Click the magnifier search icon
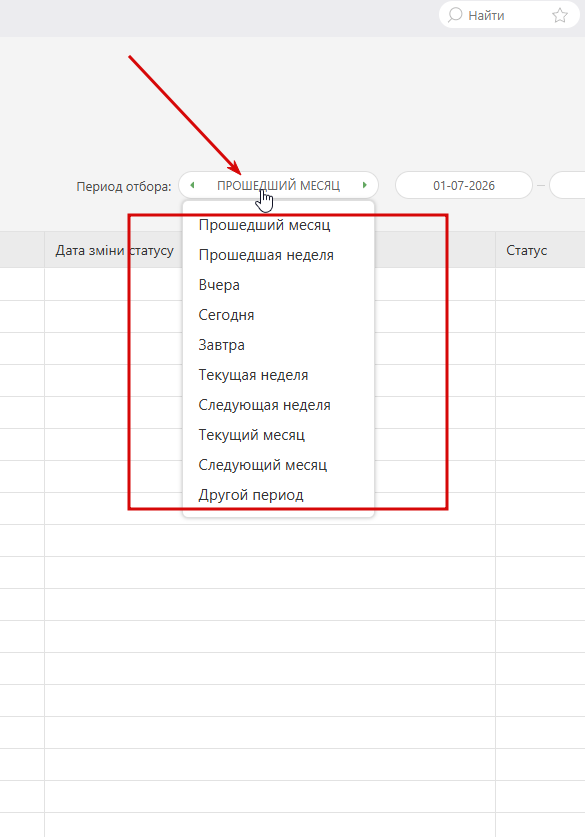This screenshot has height=837, width=585. tap(455, 15)
